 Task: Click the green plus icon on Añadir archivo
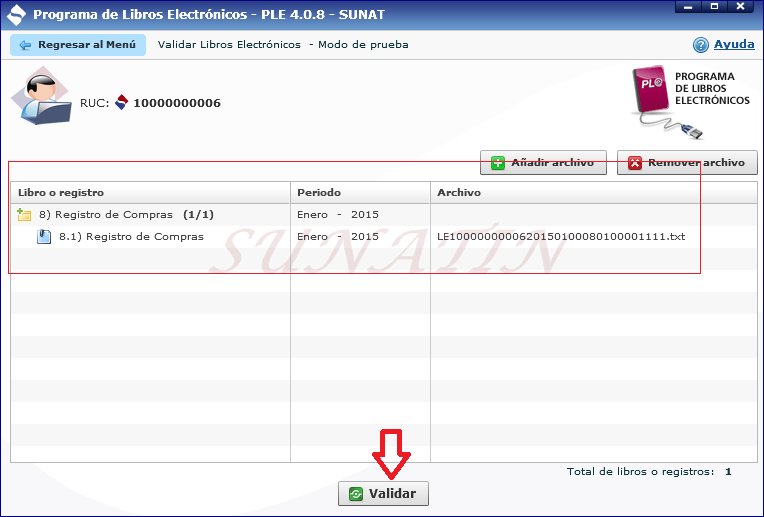[497, 163]
